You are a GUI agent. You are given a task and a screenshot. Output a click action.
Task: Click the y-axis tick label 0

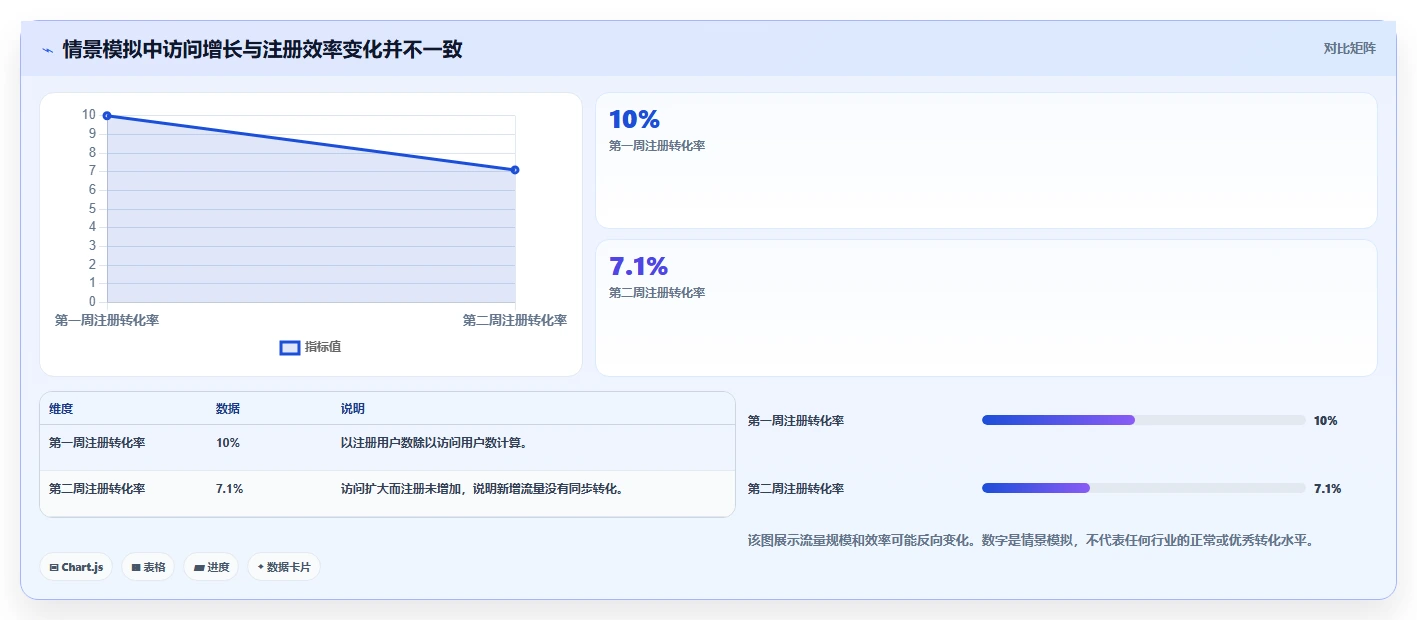[92, 301]
